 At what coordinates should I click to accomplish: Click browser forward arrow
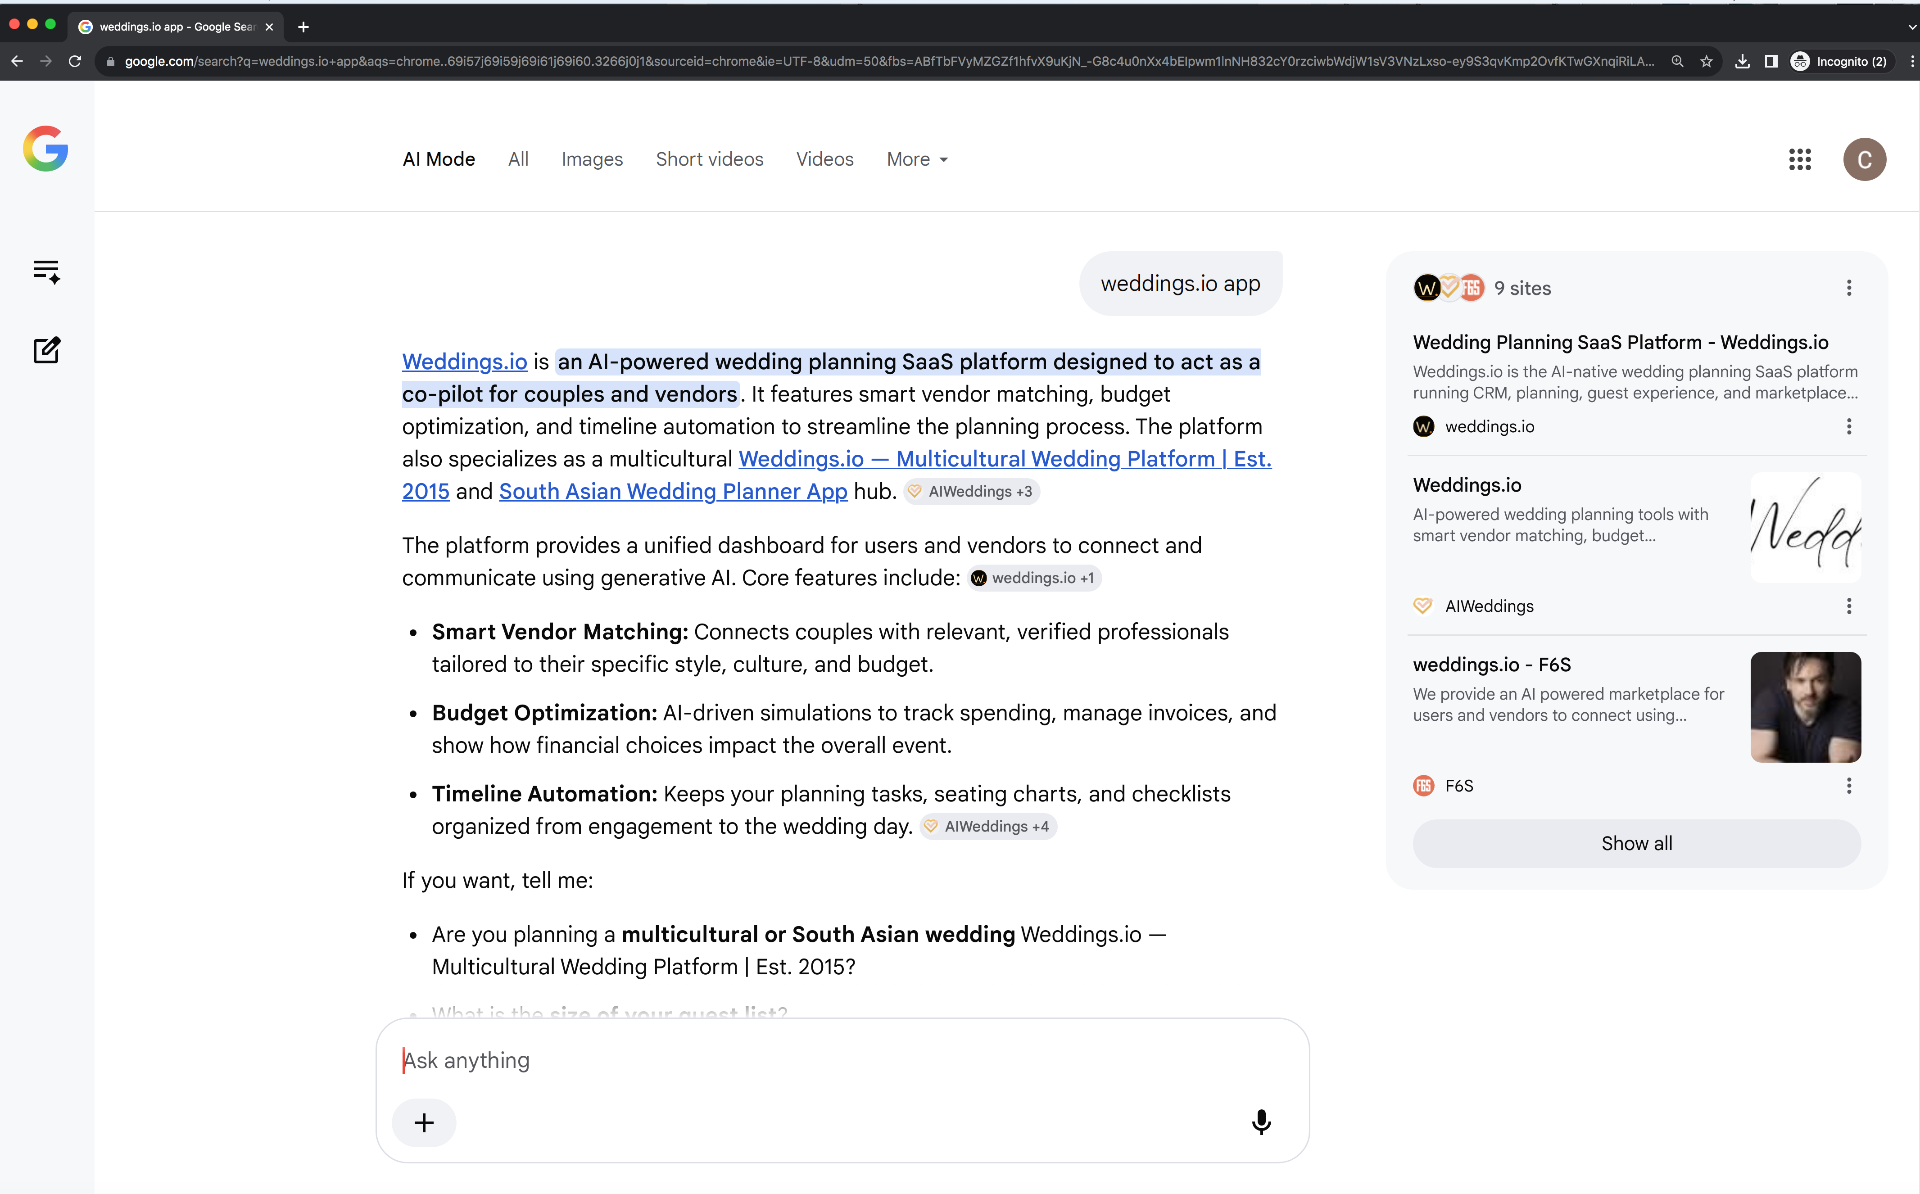click(x=46, y=61)
